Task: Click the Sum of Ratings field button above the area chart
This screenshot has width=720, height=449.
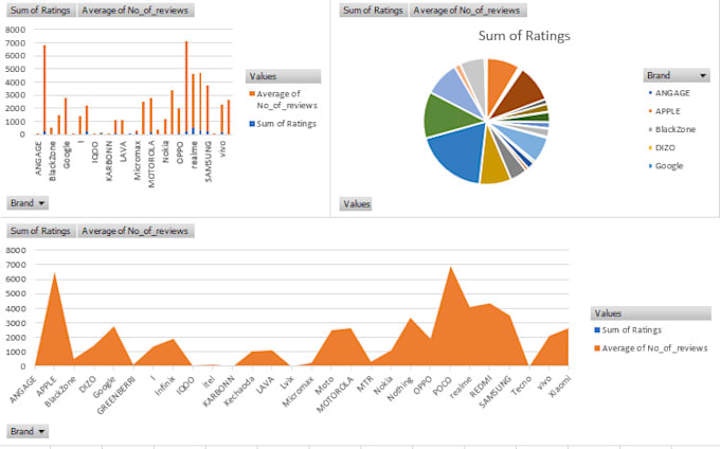Action: click(40, 231)
